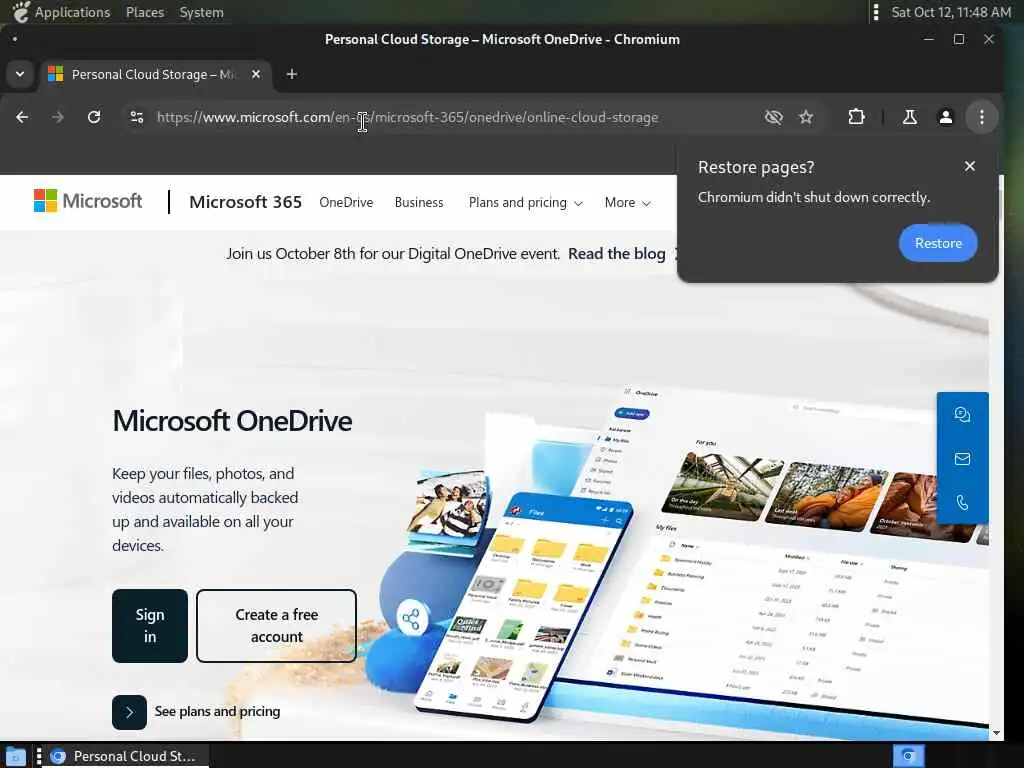The width and height of the screenshot is (1024, 768).
Task: Click the page scrollbar down arrow
Action: click(x=996, y=733)
